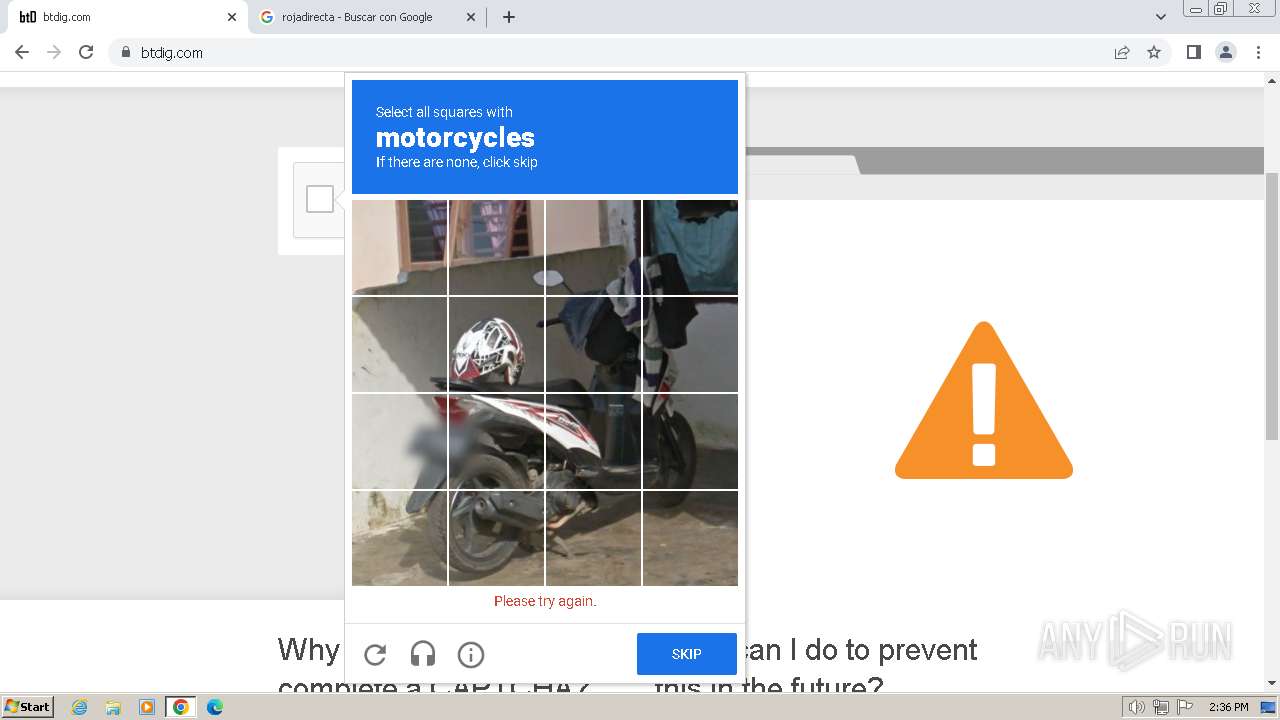Close the btdig.com tab
The width and height of the screenshot is (1280, 720).
232,17
